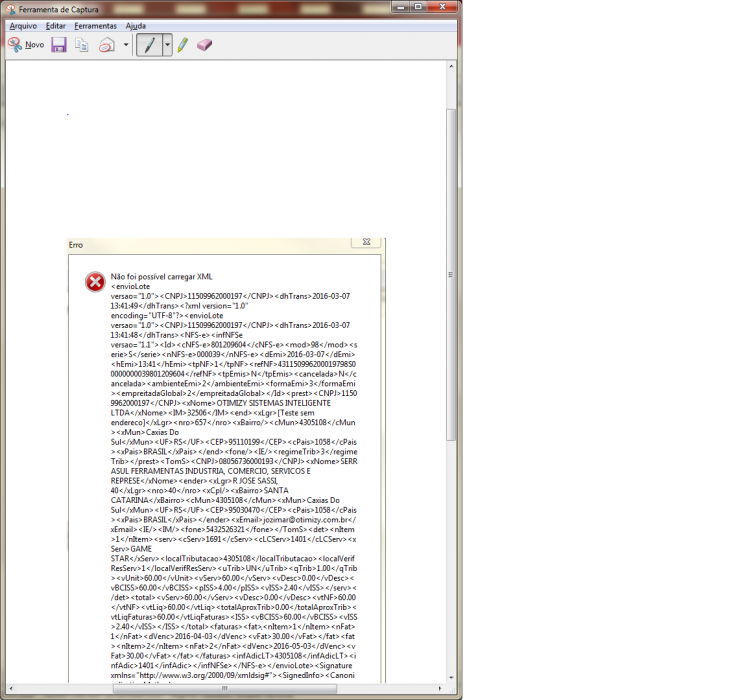Click the horizontal scrollbar thumb
The width and height of the screenshot is (747, 700).
click(224, 688)
